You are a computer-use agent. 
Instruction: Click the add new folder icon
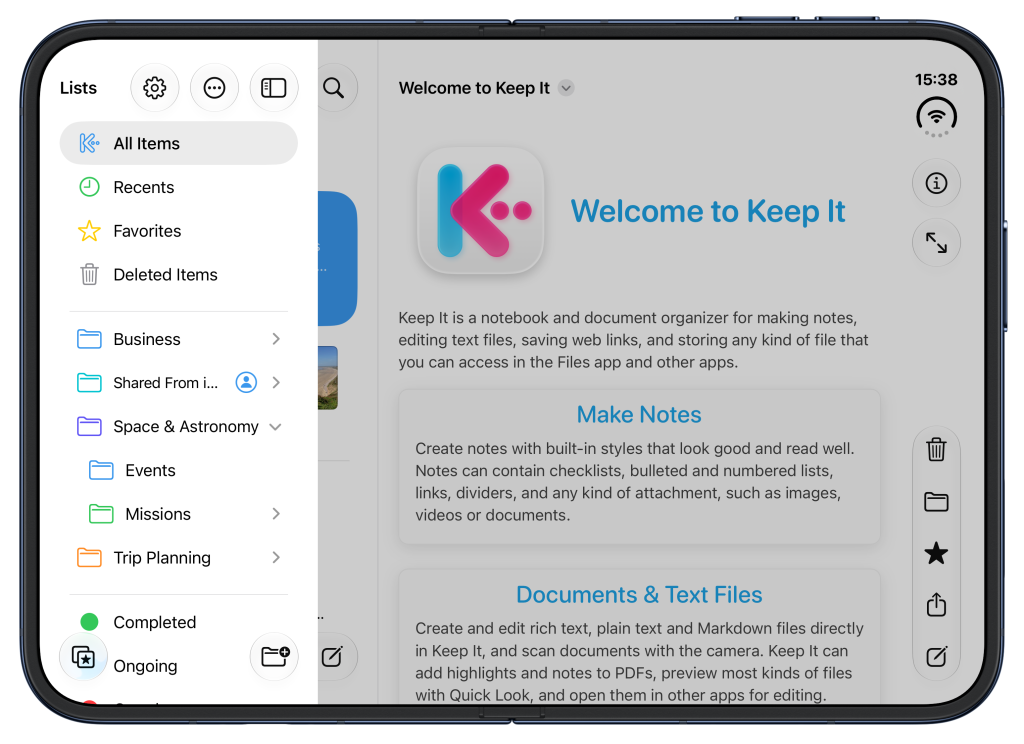(274, 656)
